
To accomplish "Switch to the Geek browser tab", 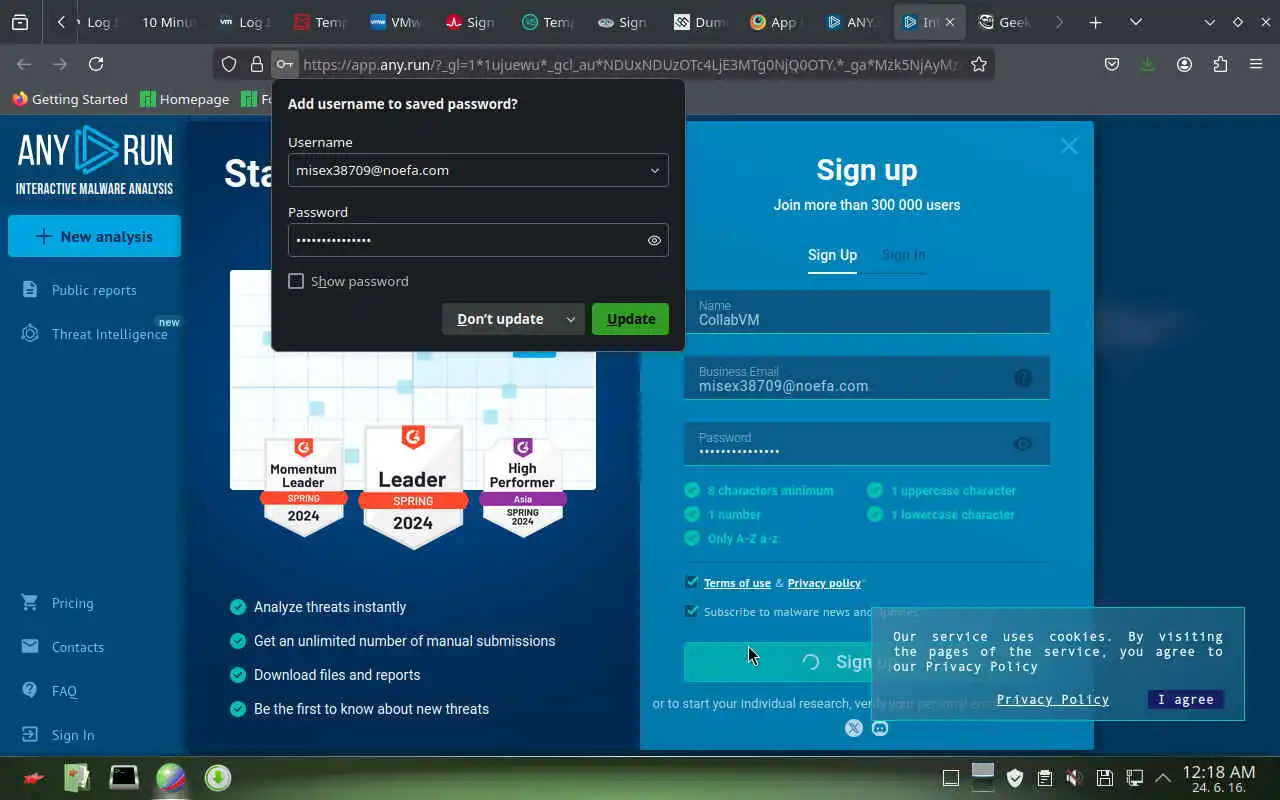I will (x=1005, y=22).
